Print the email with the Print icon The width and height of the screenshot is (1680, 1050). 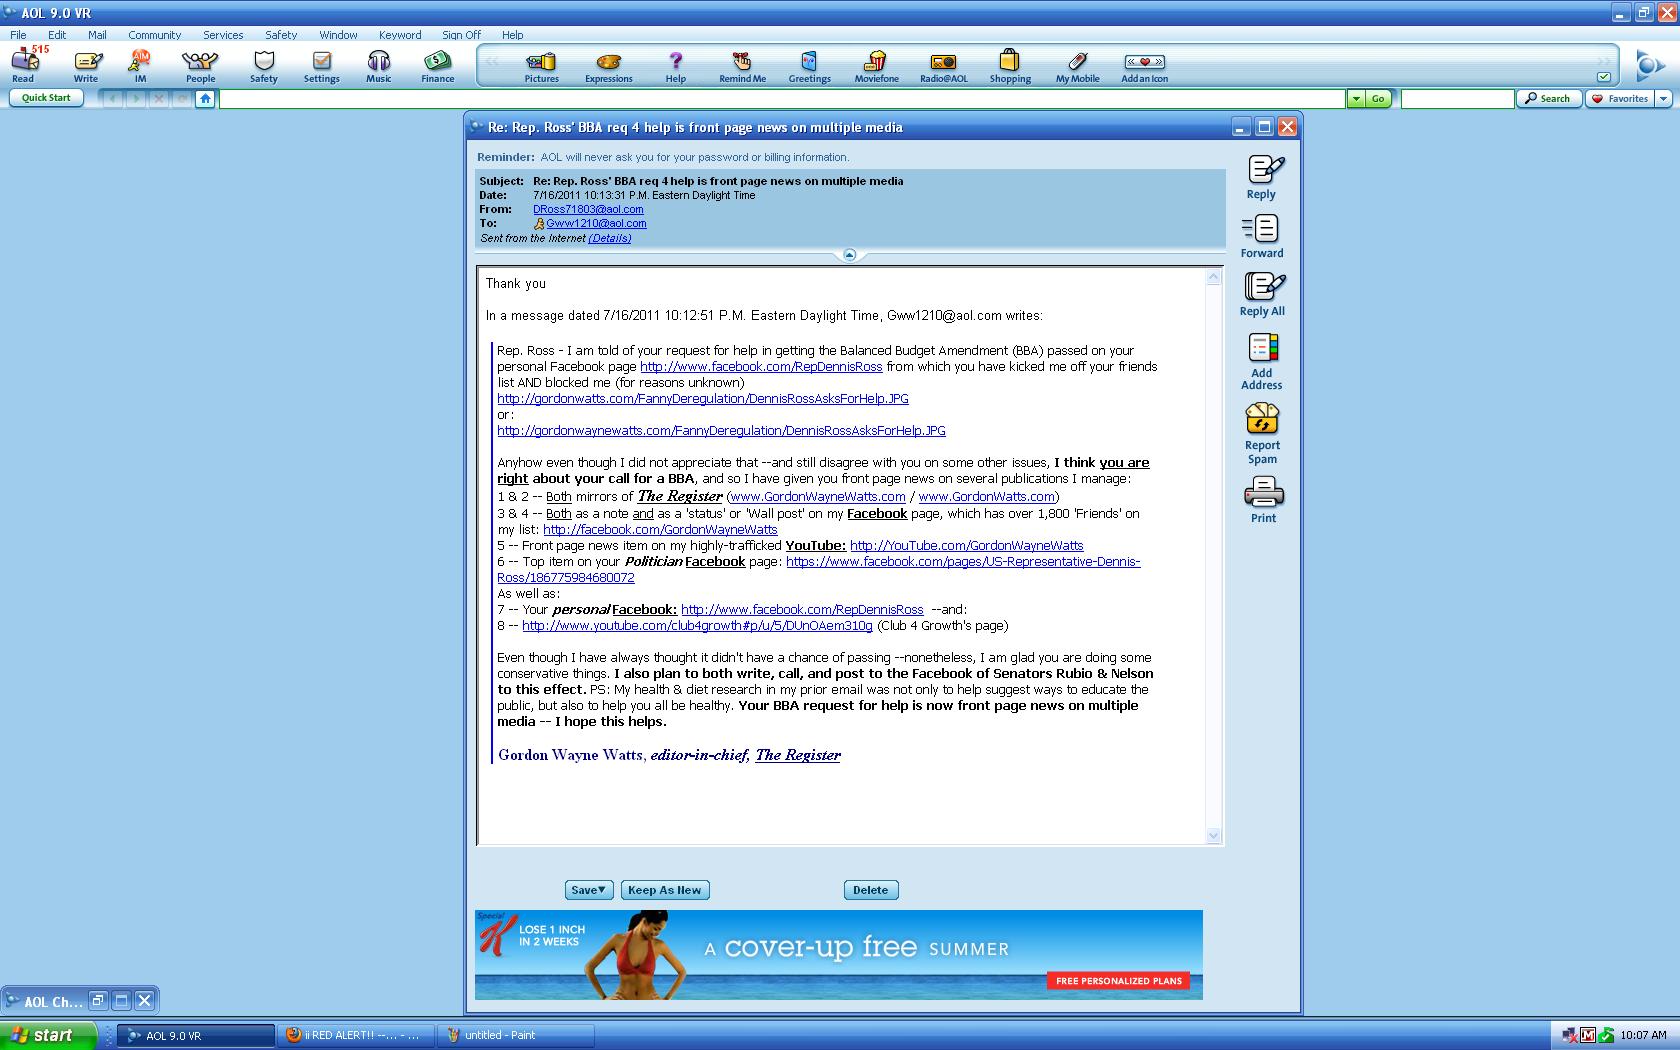pyautogui.click(x=1263, y=500)
